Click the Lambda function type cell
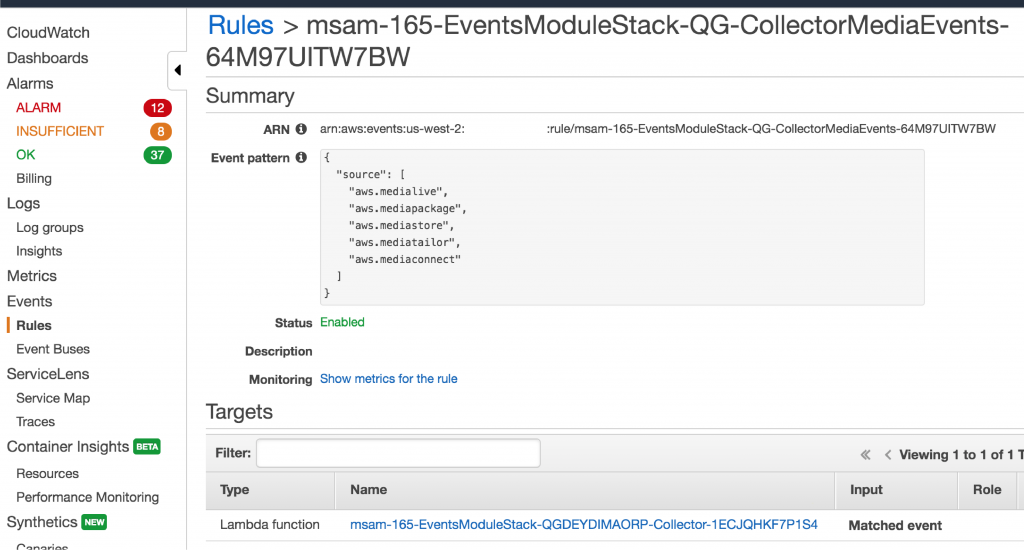 click(270, 525)
